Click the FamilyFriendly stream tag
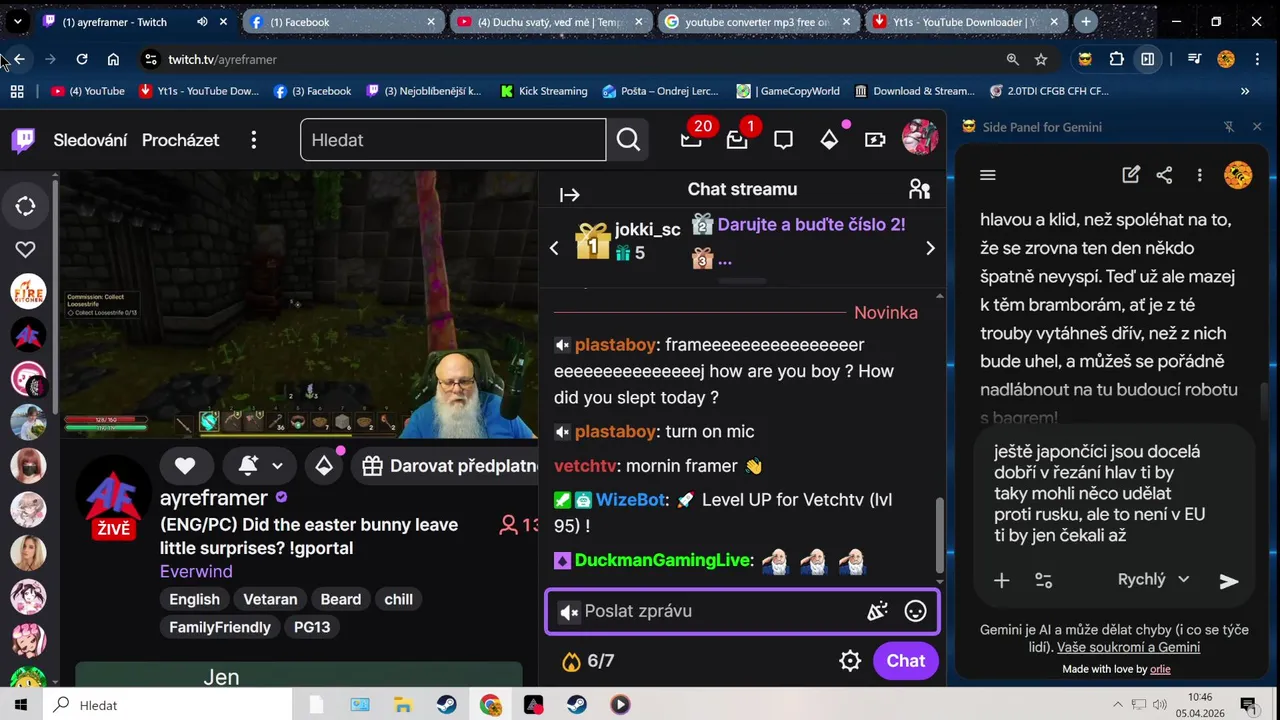The width and height of the screenshot is (1280, 720). pos(220,627)
